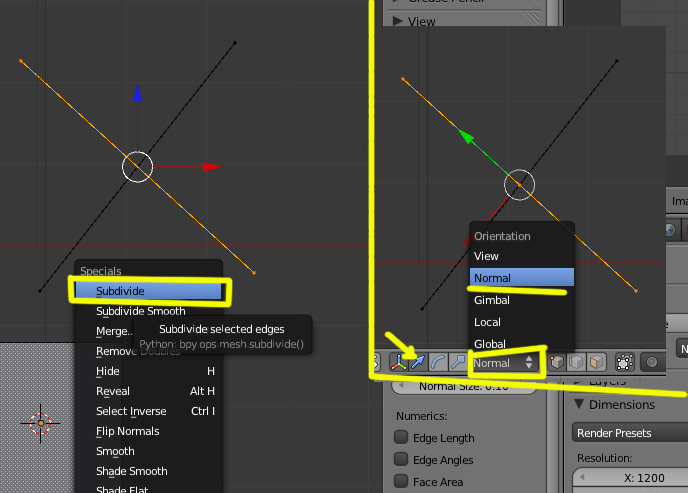Choose Flip Normals in Specials menu
Screen dimensions: 688x493
tap(149, 431)
